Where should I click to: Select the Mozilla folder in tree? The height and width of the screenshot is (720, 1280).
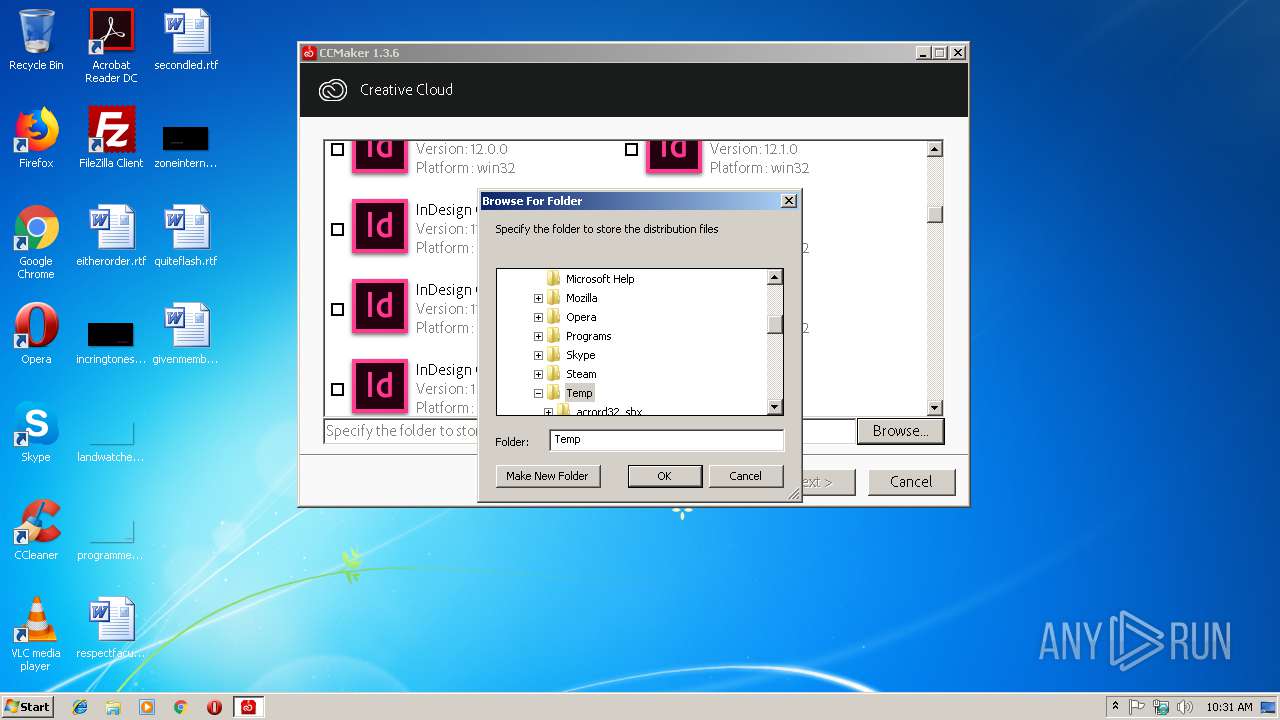pos(581,298)
